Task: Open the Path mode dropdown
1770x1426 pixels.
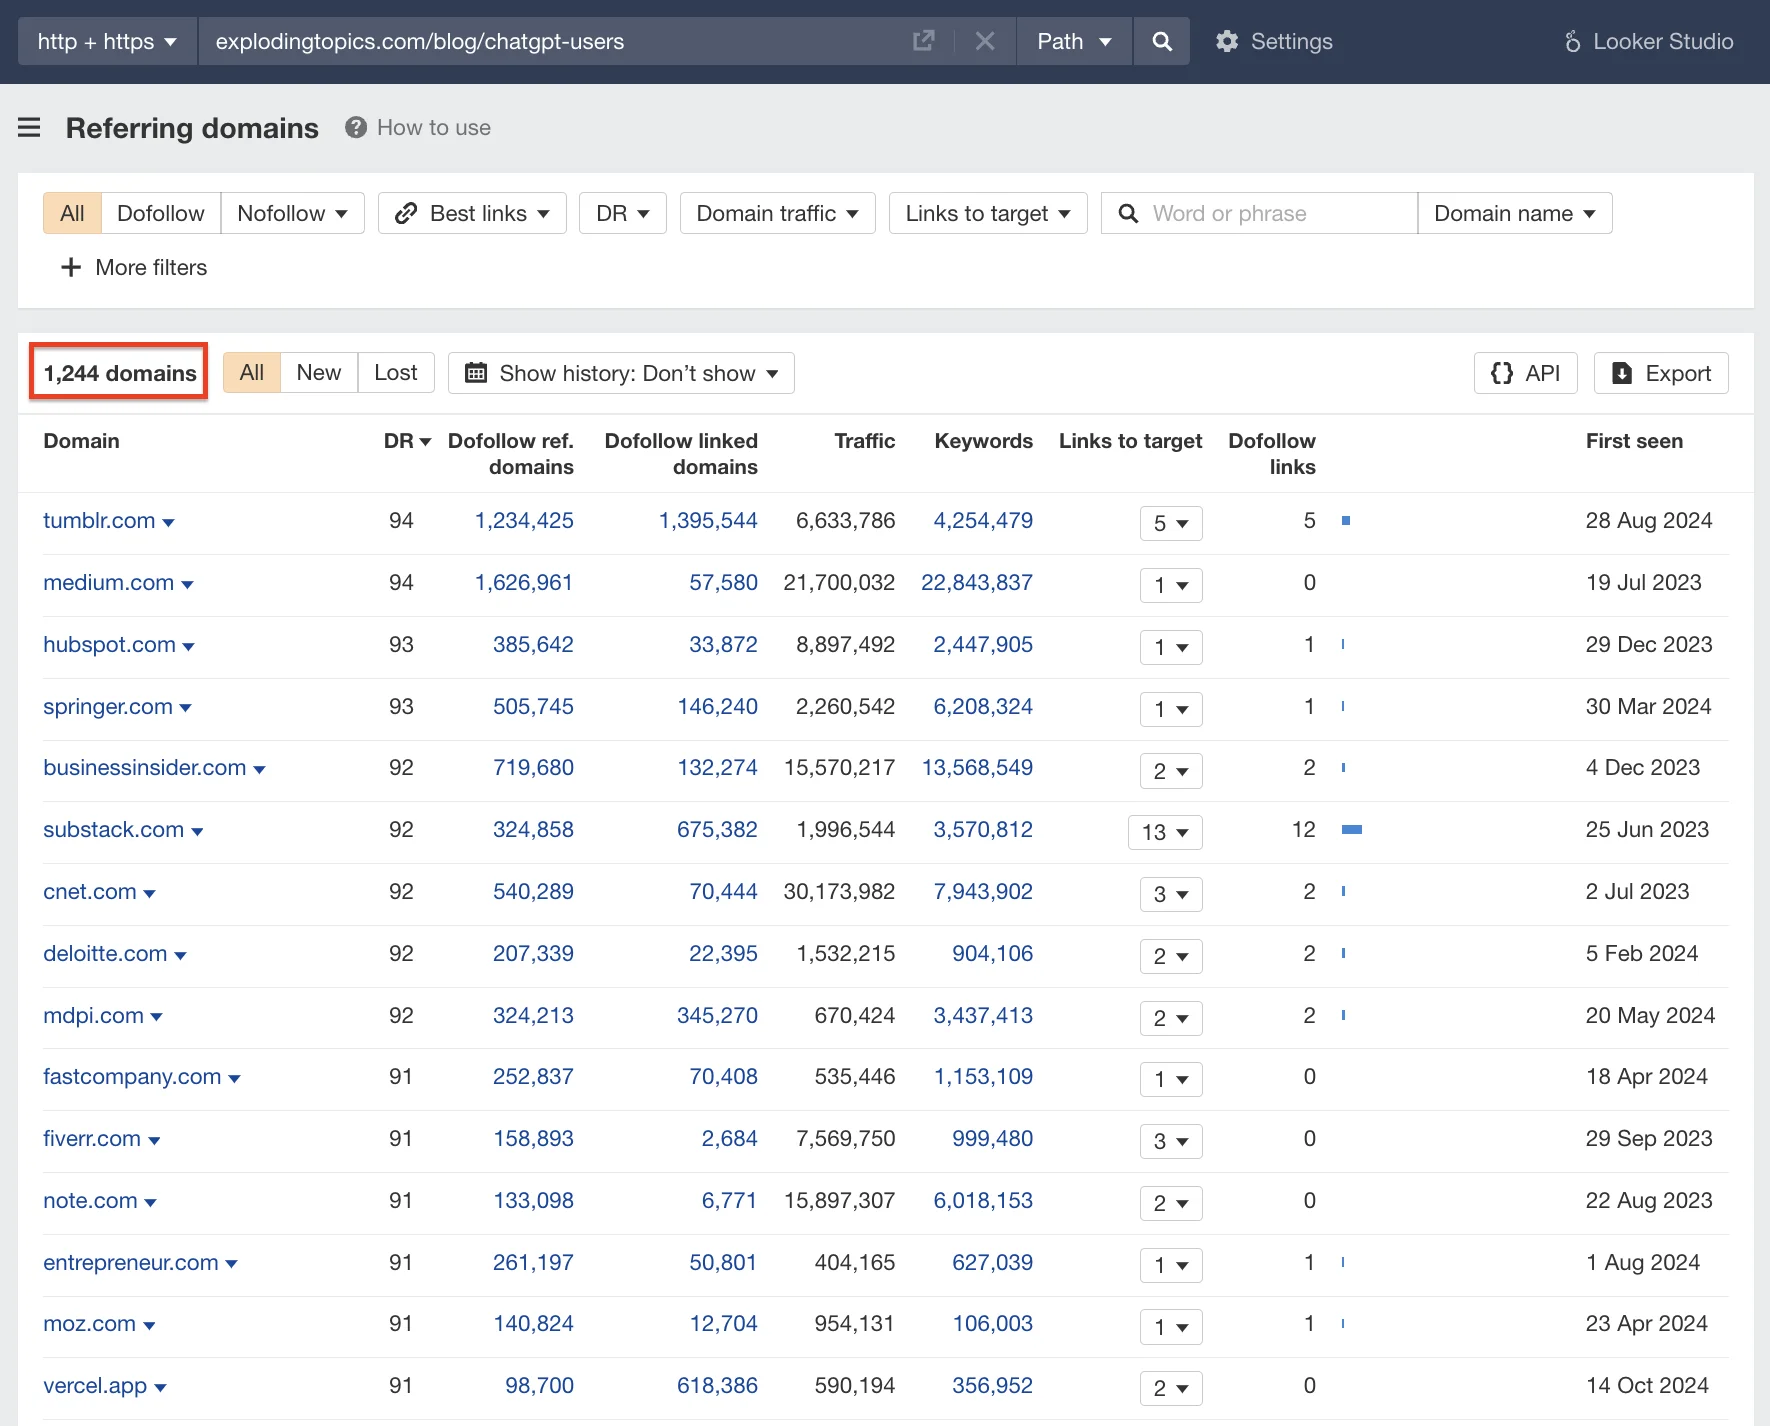Action: (1074, 41)
